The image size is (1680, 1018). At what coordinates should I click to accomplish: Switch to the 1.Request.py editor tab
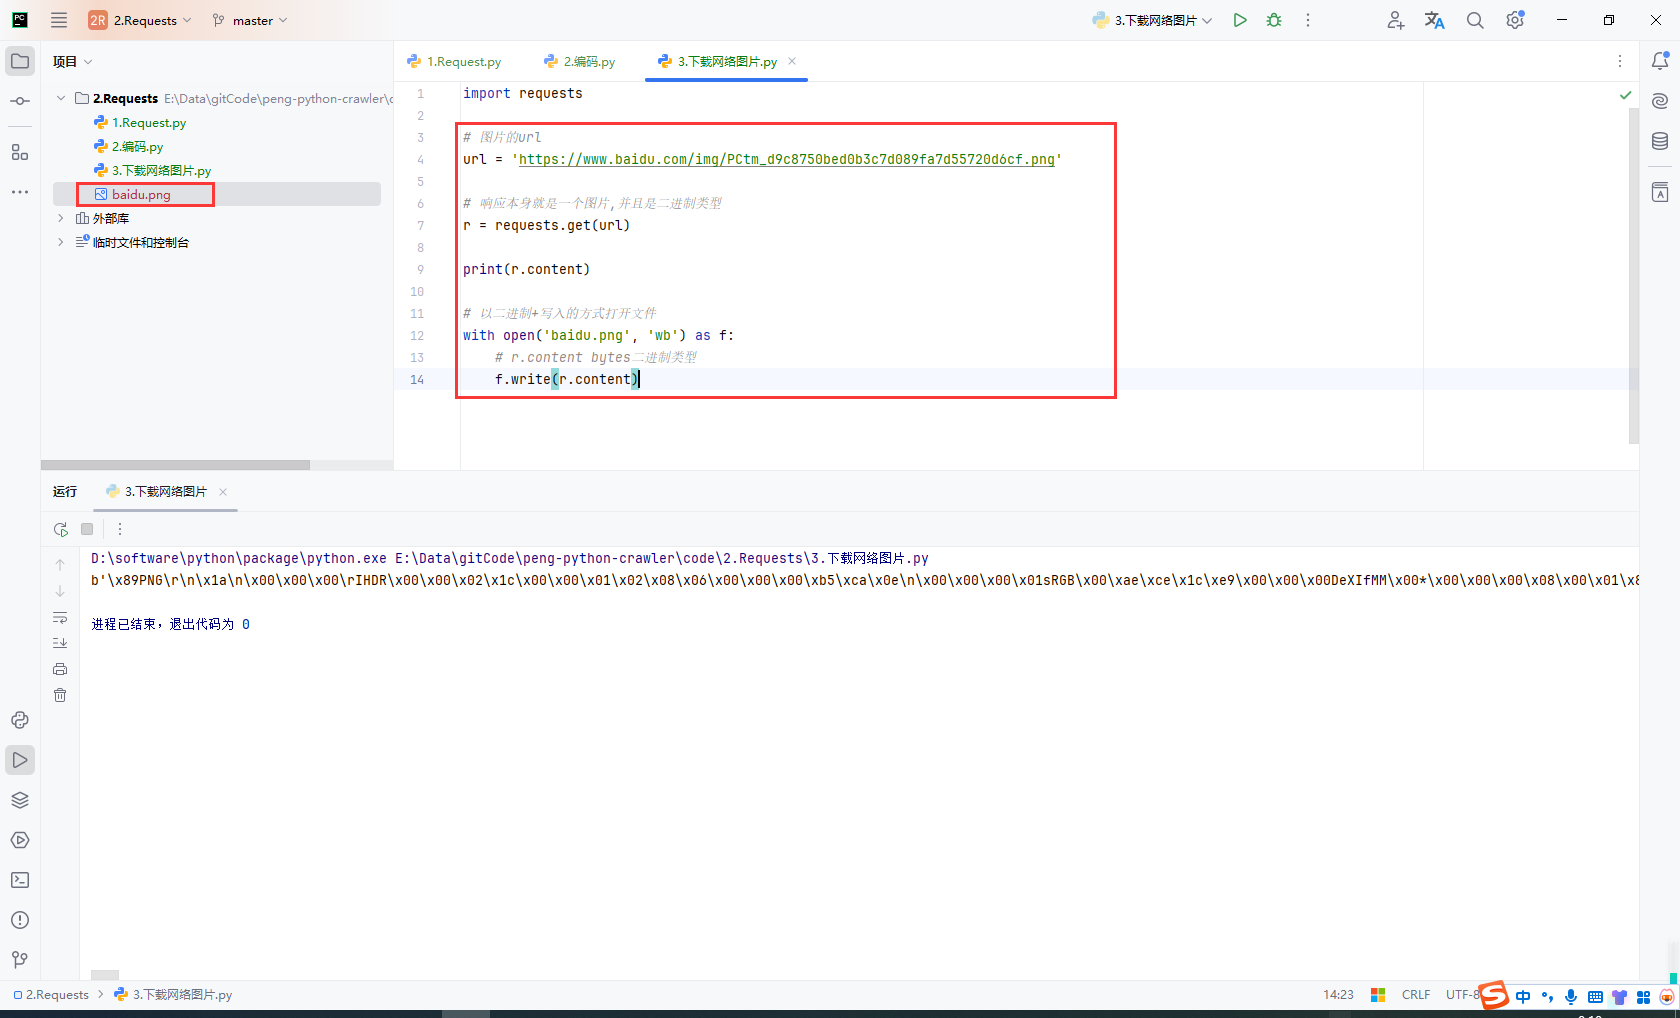(454, 61)
